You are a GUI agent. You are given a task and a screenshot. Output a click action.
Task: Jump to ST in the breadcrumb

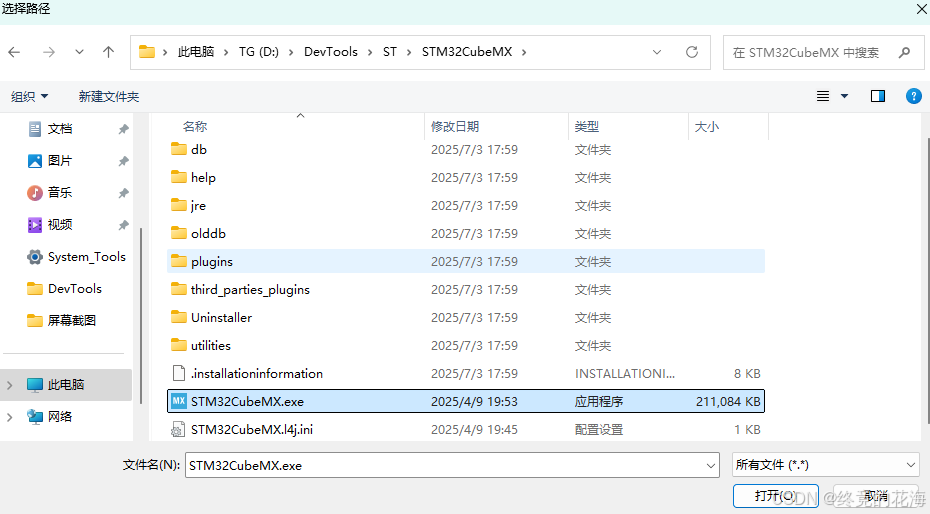(390, 52)
